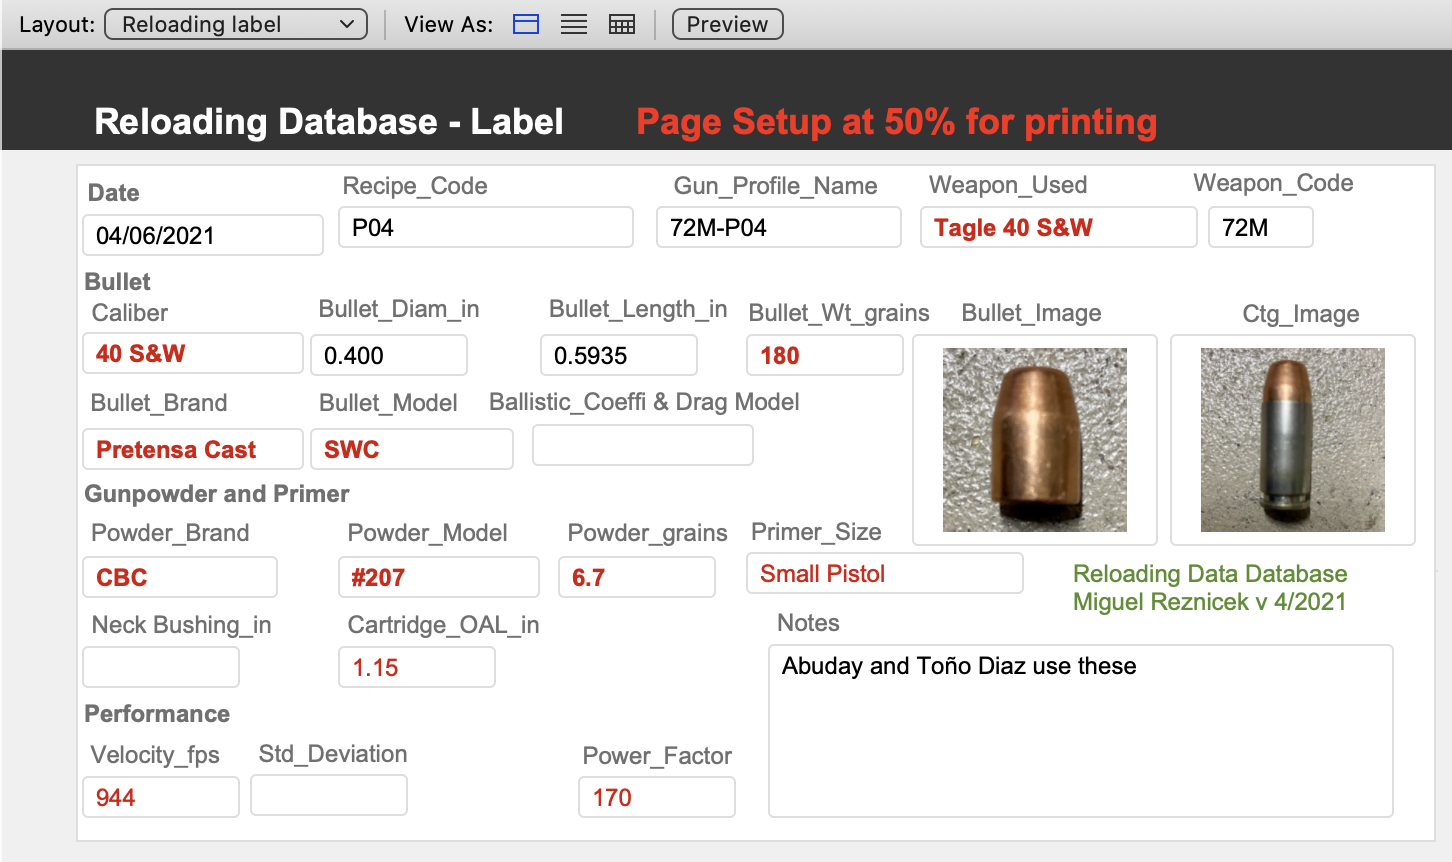The height and width of the screenshot is (862, 1452).
Task: Select the Weapon_Code field 72M
Action: [x=1261, y=227]
